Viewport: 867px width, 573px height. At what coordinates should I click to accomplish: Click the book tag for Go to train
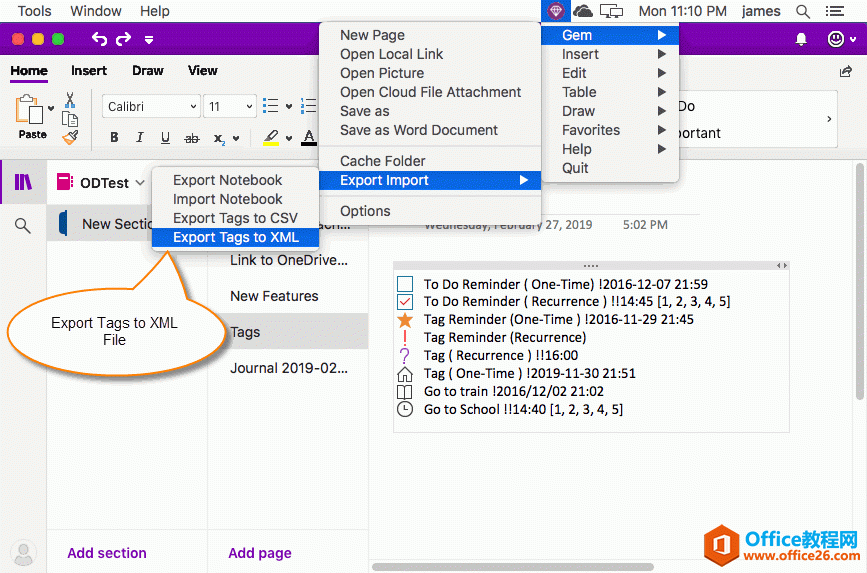[x=405, y=392]
